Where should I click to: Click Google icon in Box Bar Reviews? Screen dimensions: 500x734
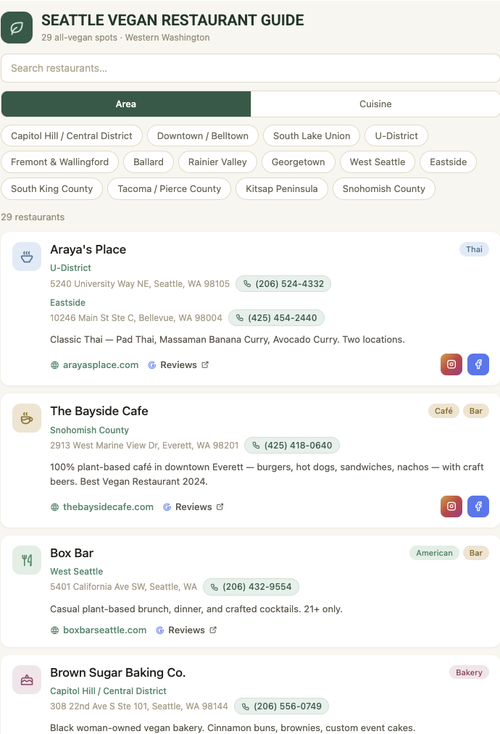click(x=160, y=630)
